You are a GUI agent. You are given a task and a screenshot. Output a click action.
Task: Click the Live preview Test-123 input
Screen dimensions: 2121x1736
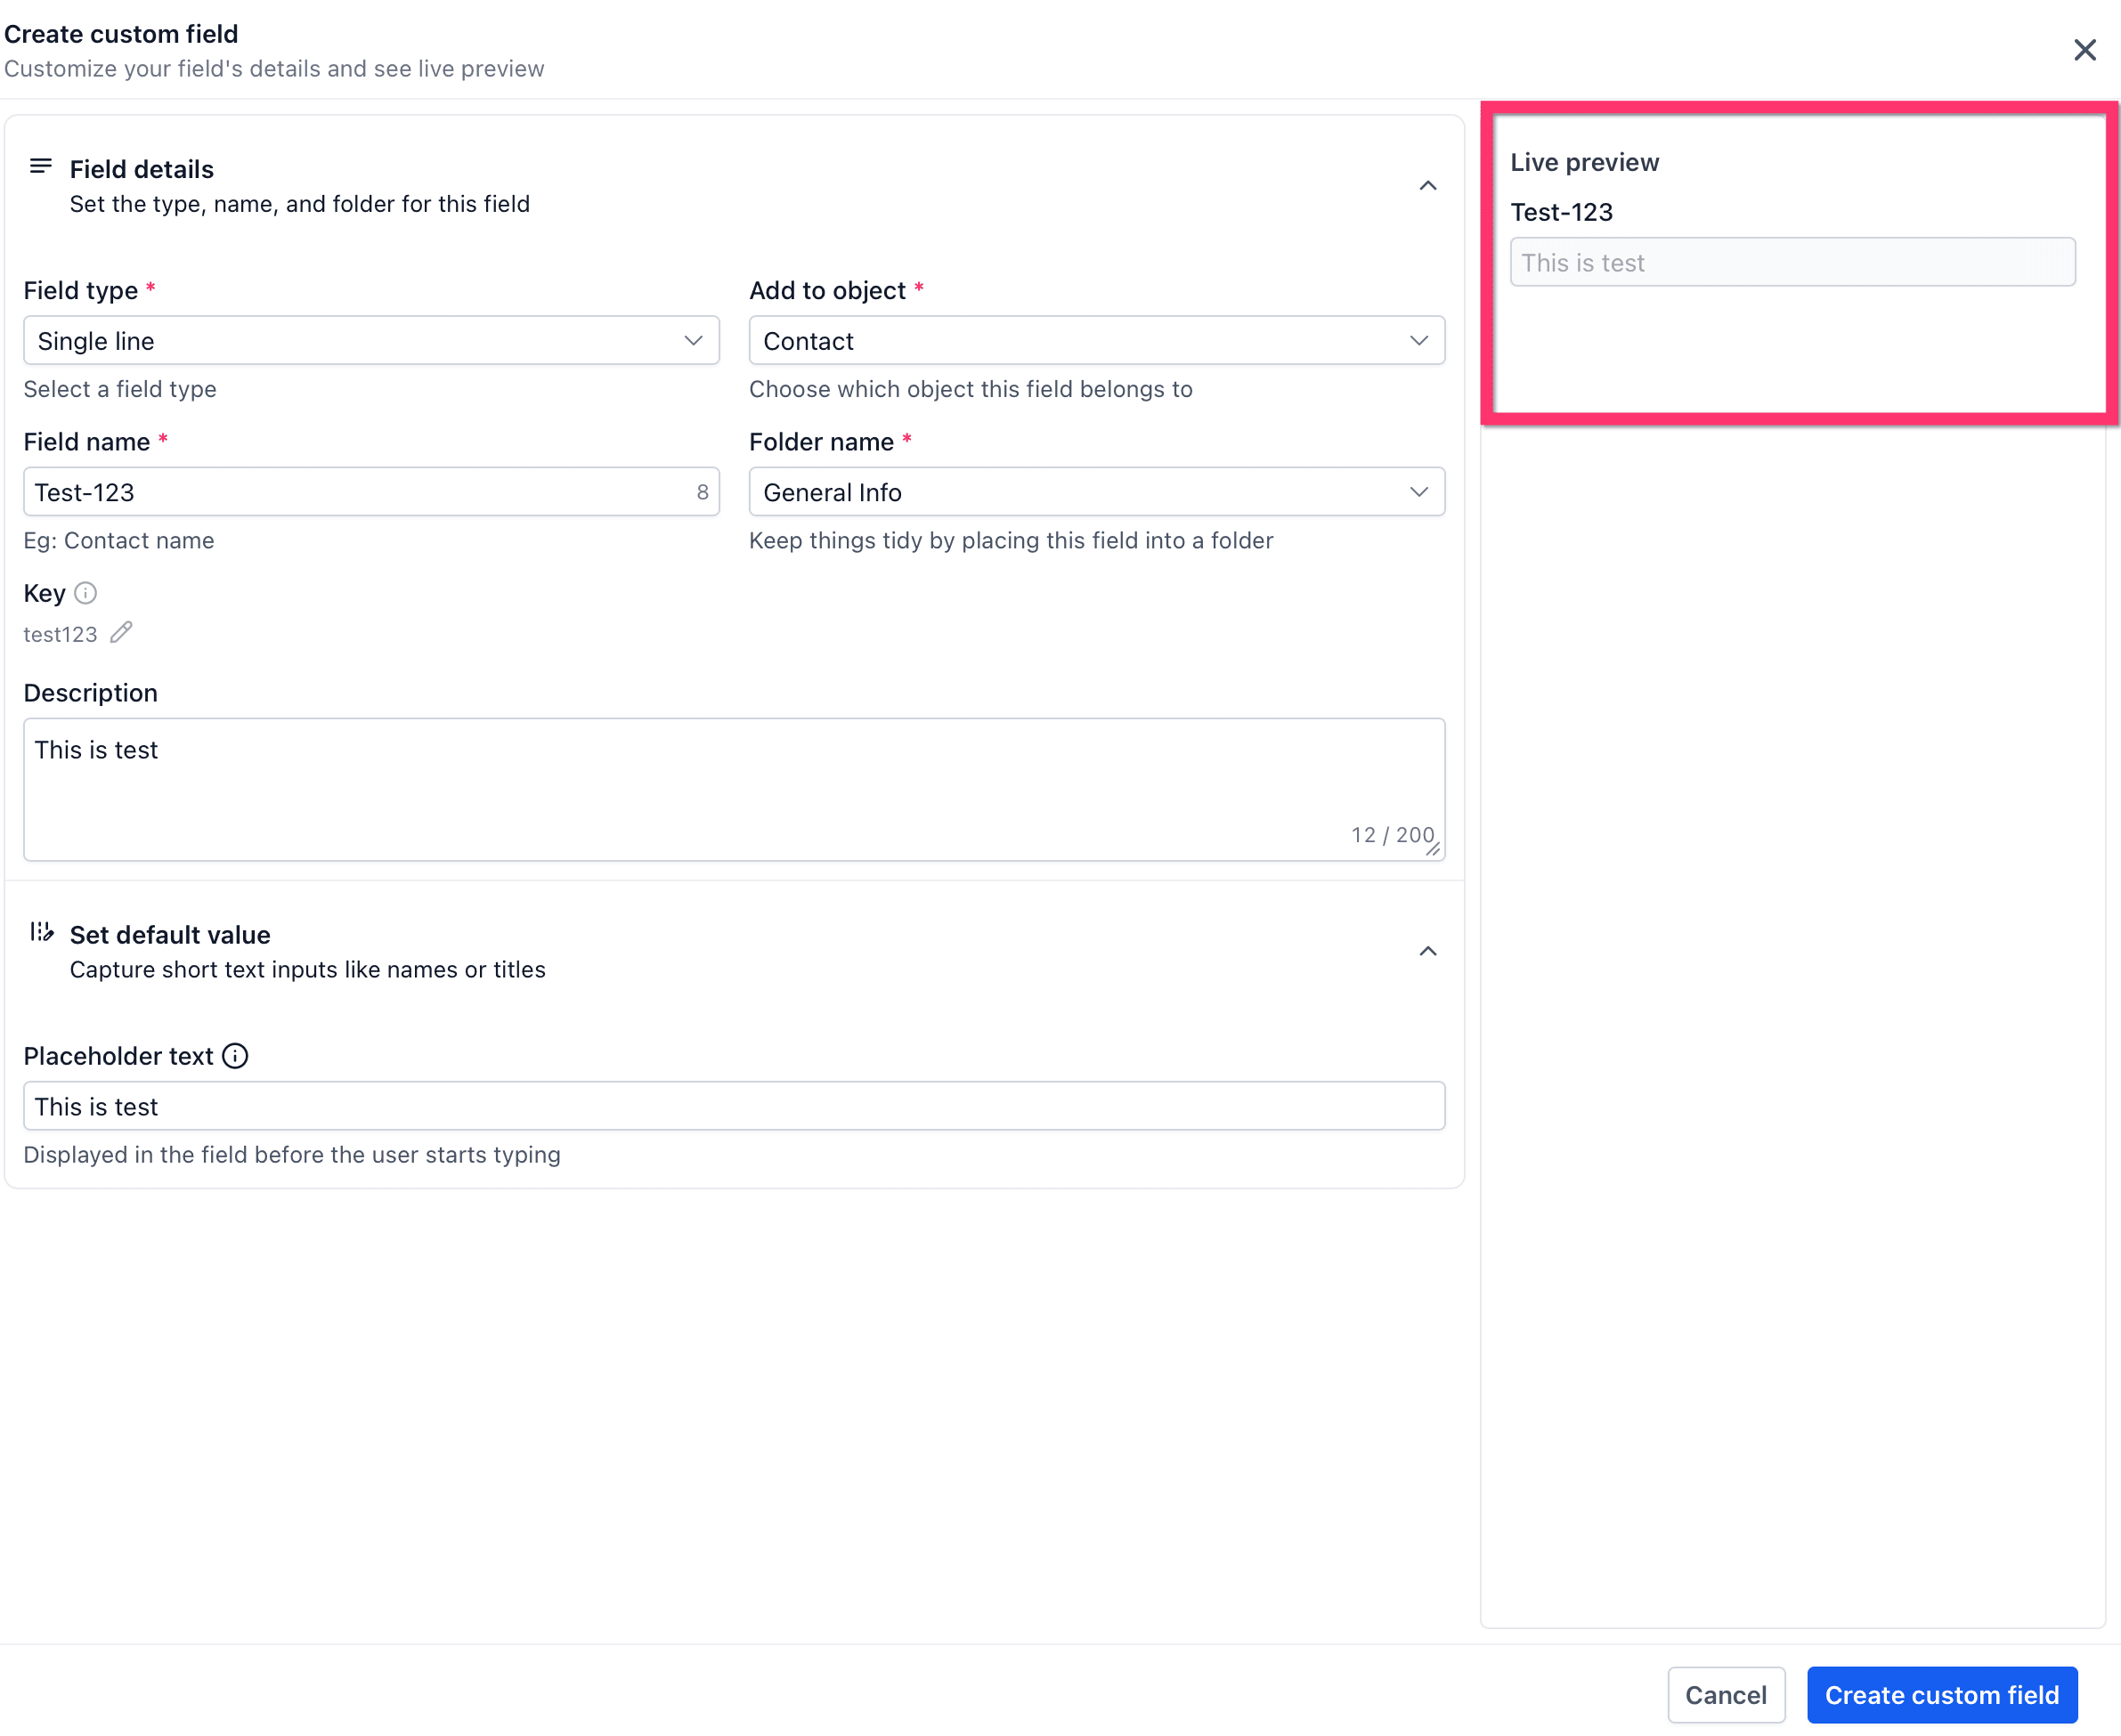coord(1792,263)
